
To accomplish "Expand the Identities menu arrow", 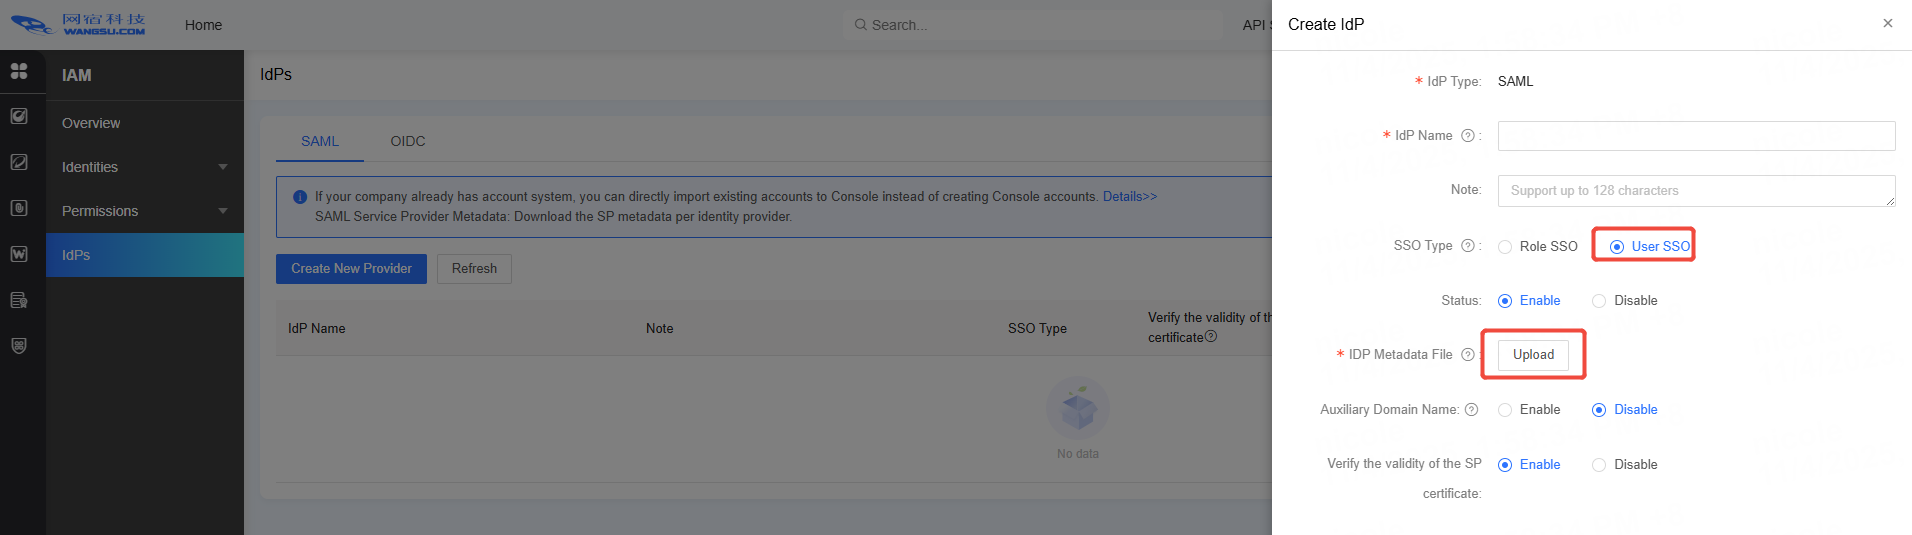I will (222, 167).
